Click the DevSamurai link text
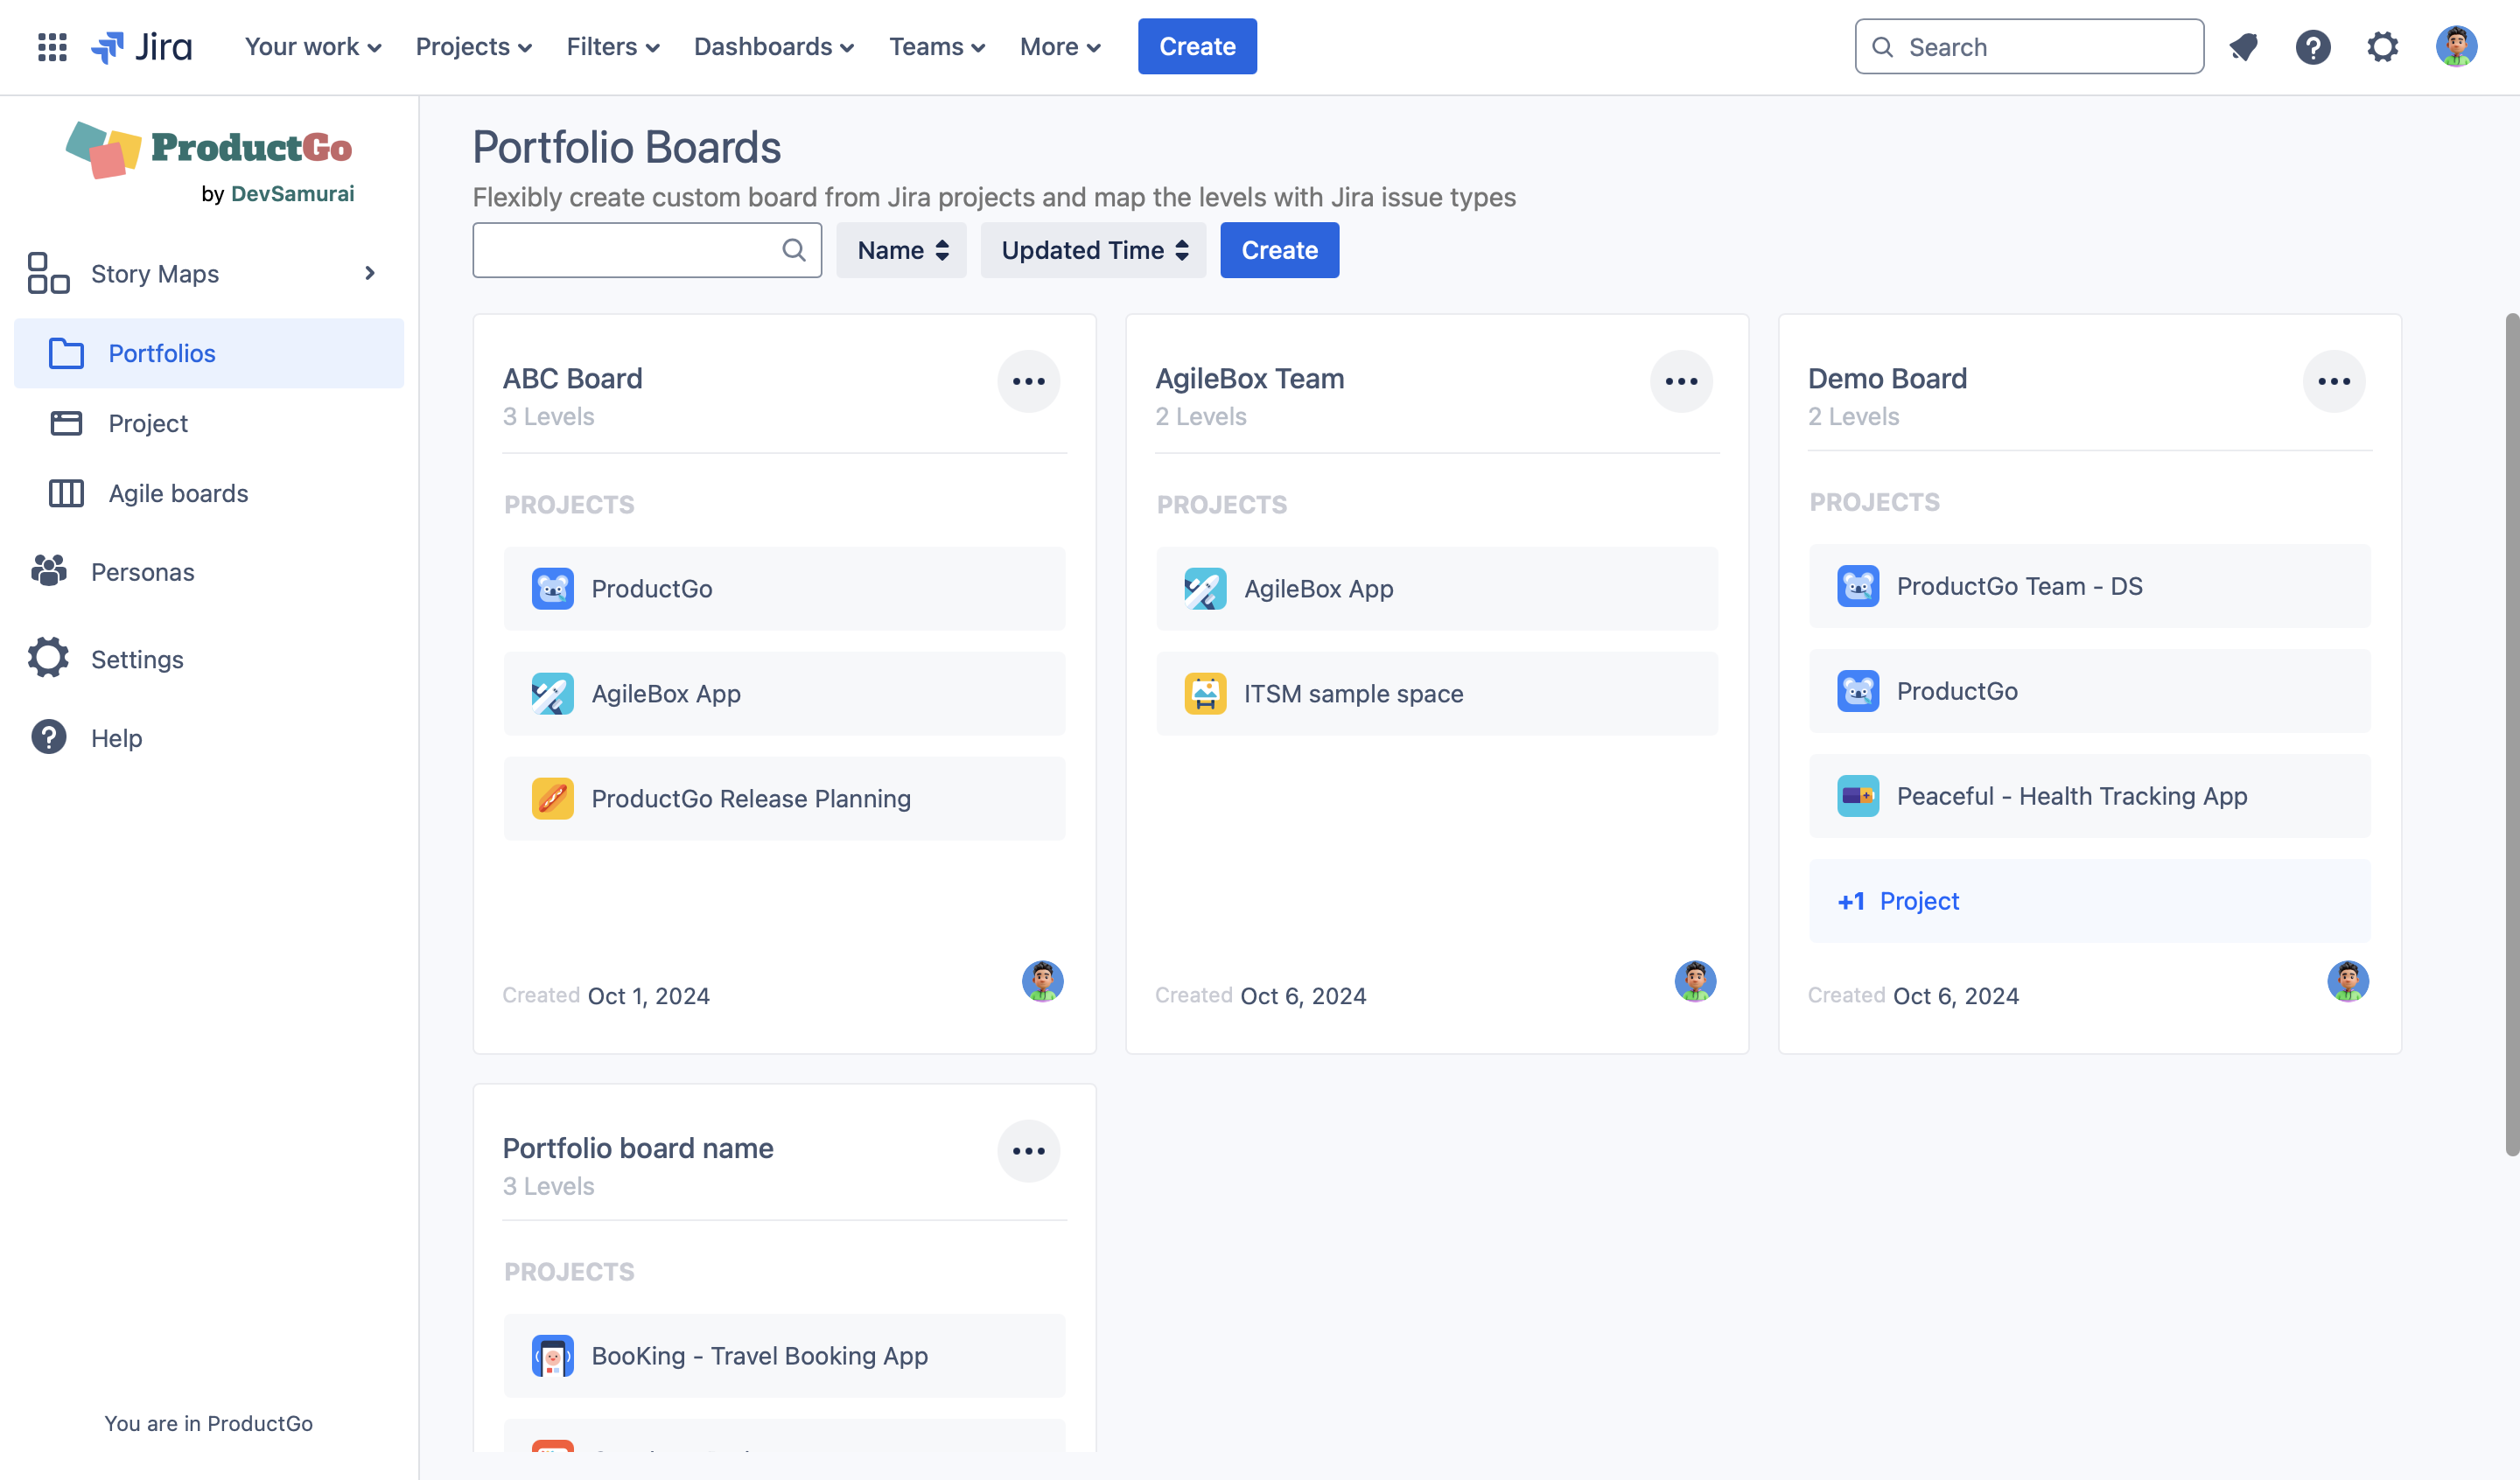Screen dimensions: 2520x1480 [x=292, y=193]
